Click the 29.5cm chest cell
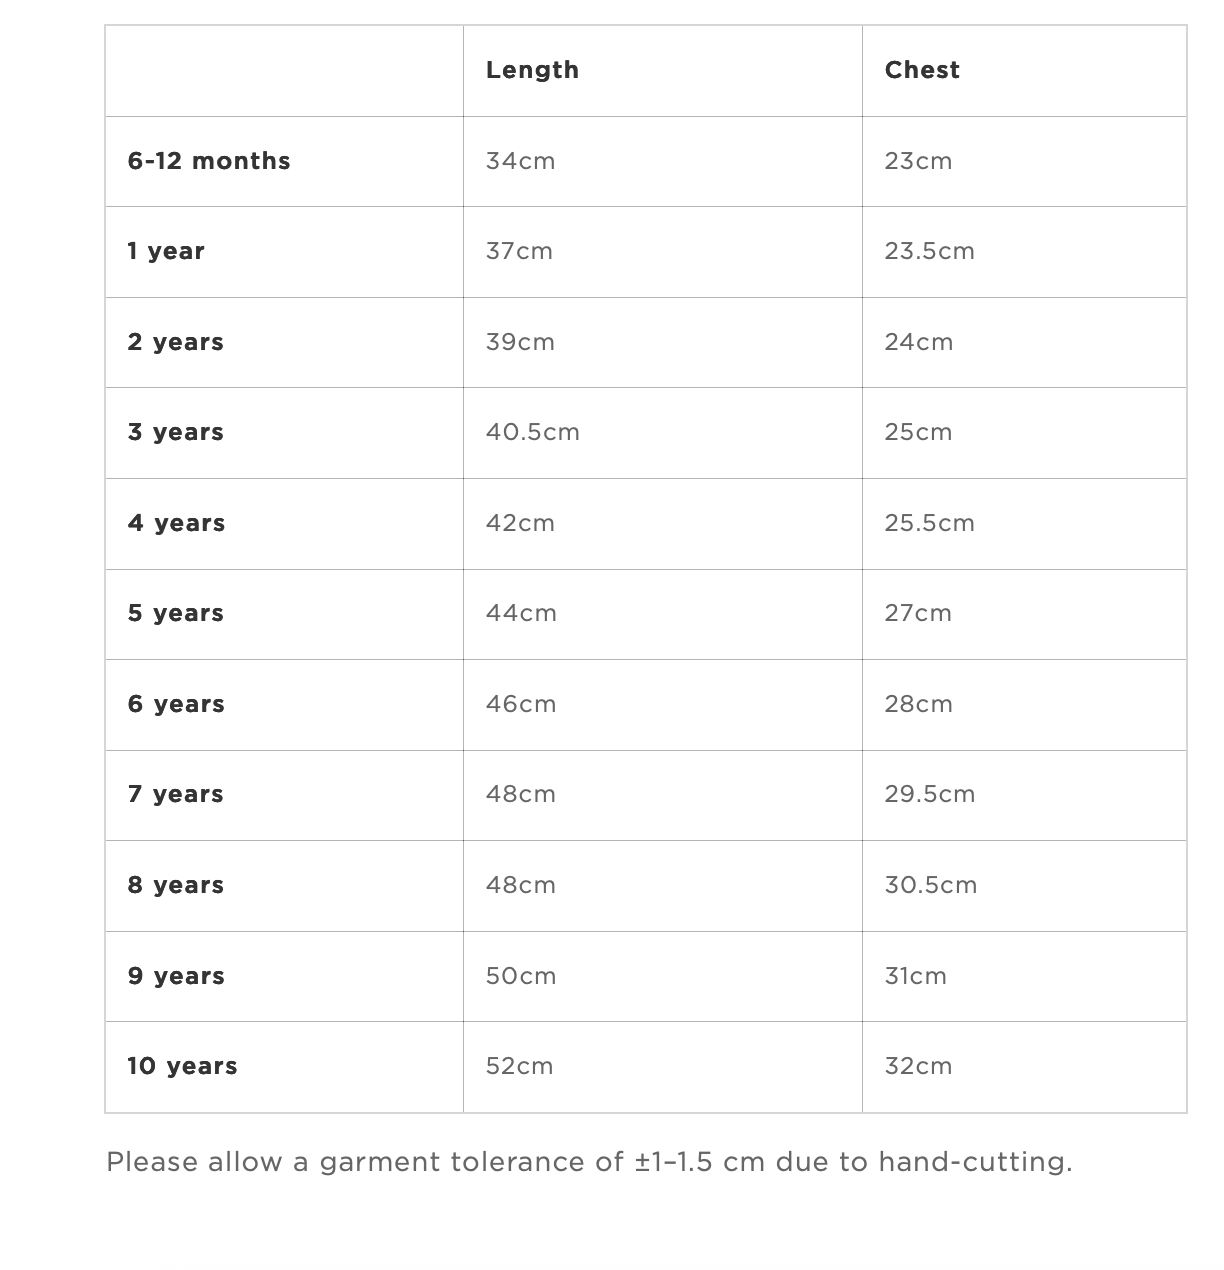This screenshot has height=1270, width=1224. click(929, 794)
